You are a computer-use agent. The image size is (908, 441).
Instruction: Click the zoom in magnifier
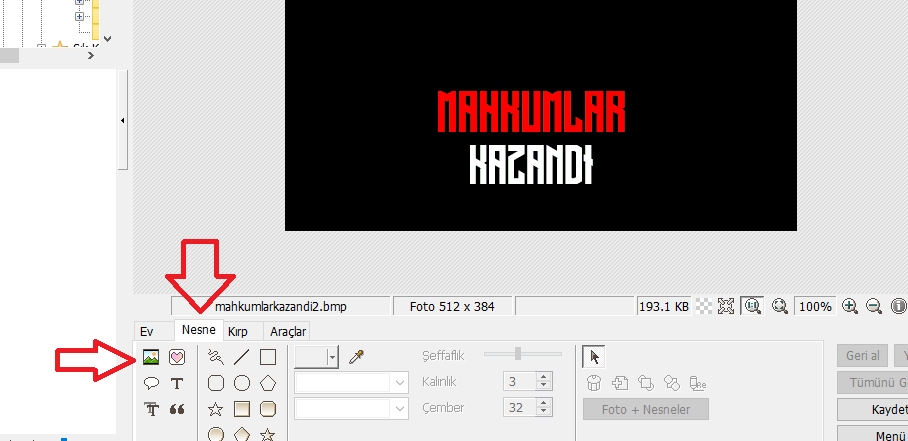(850, 306)
